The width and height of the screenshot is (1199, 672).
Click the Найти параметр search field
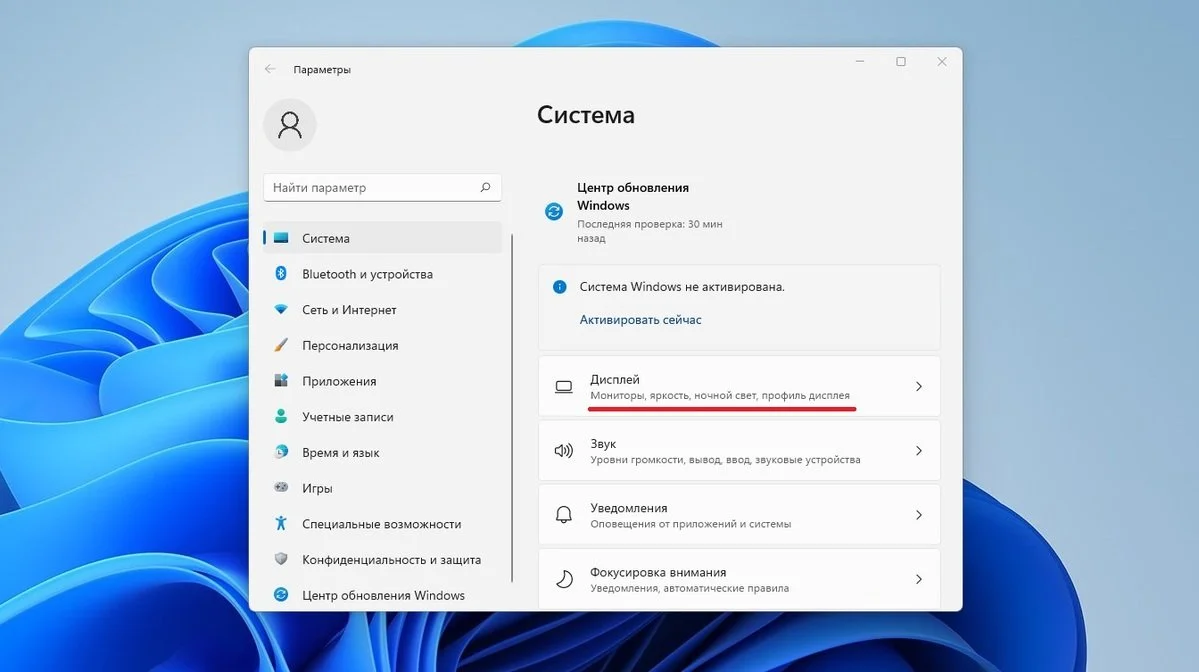382,187
